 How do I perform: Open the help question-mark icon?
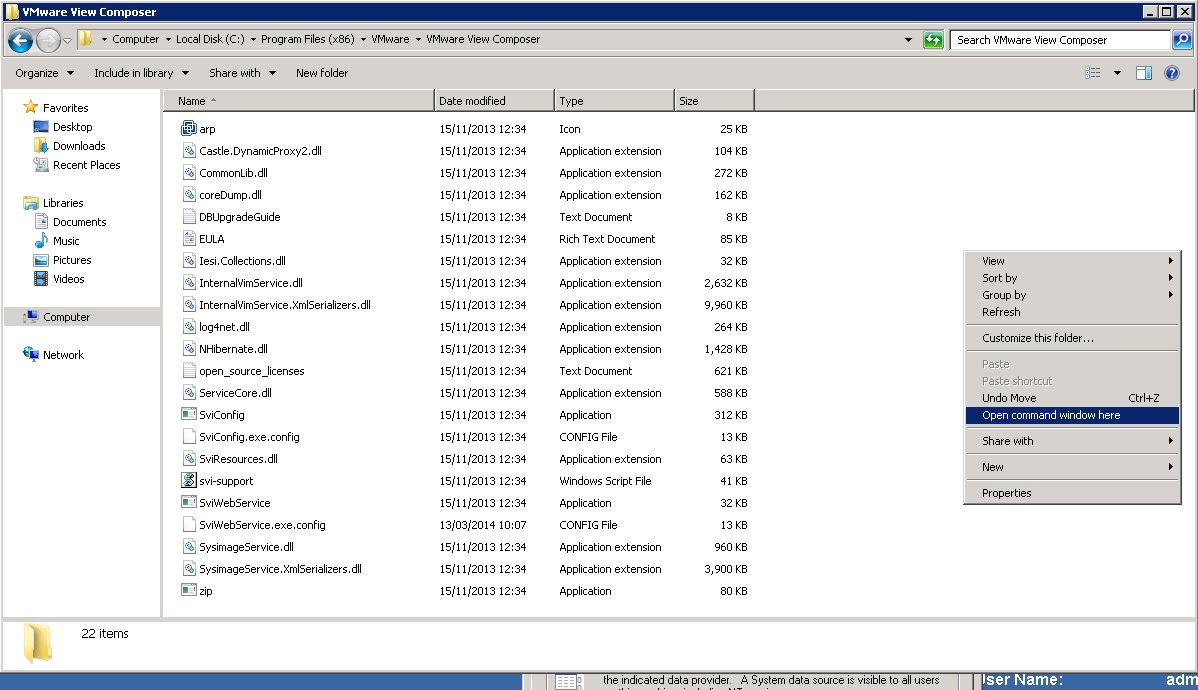pos(1171,73)
